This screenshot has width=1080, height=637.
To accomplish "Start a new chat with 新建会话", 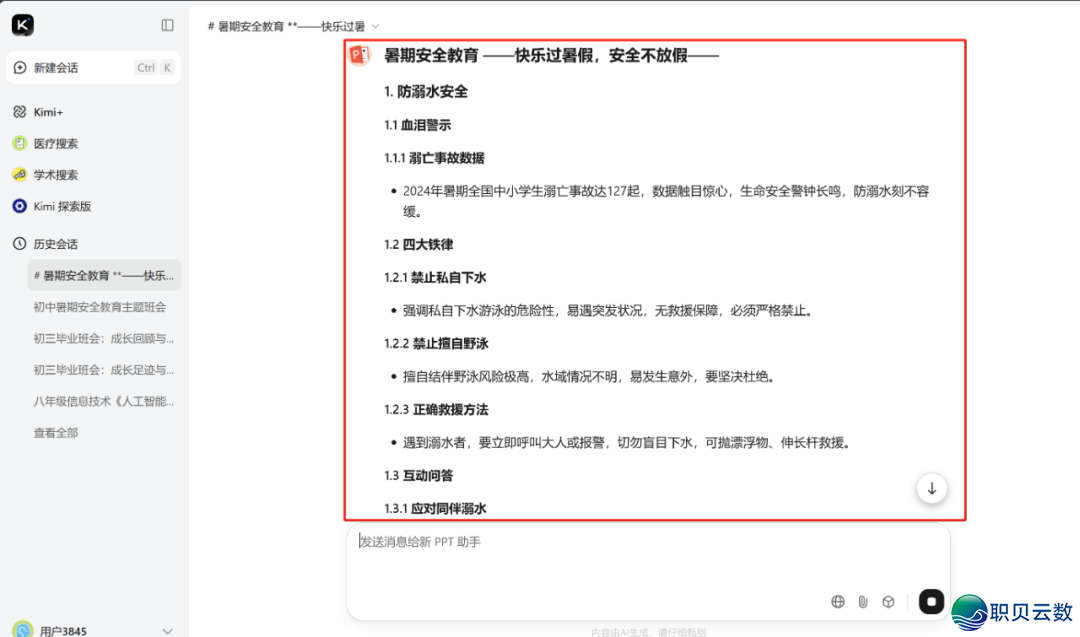I will (94, 67).
